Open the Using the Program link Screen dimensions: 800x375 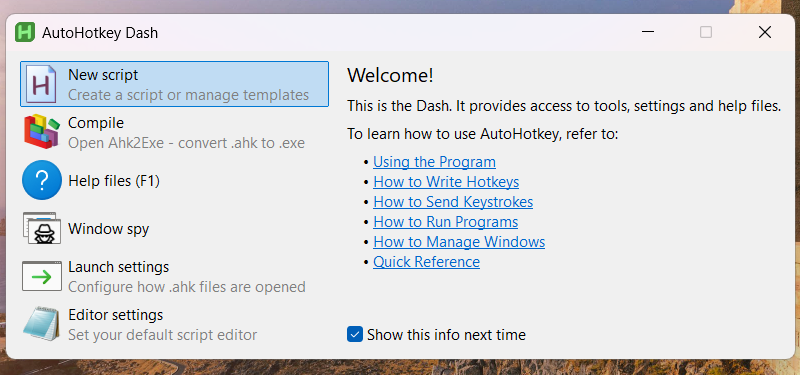pos(434,162)
